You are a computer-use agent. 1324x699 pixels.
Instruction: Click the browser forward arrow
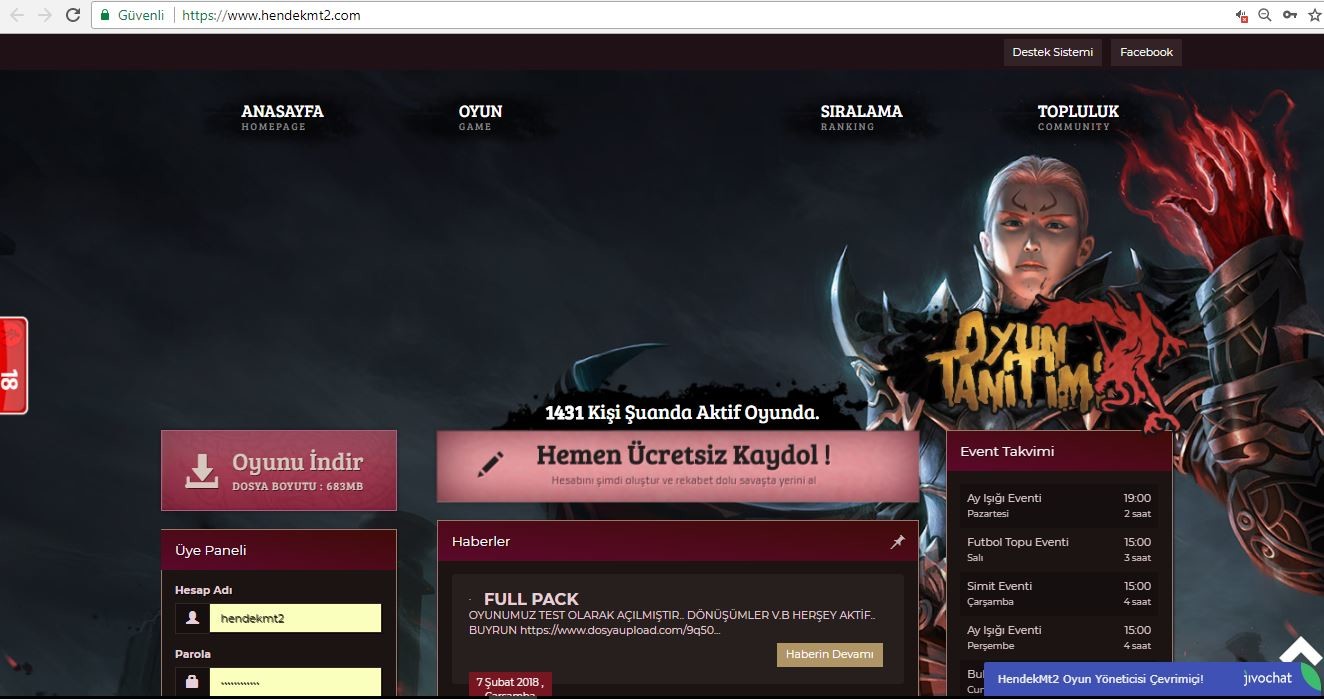(x=45, y=15)
